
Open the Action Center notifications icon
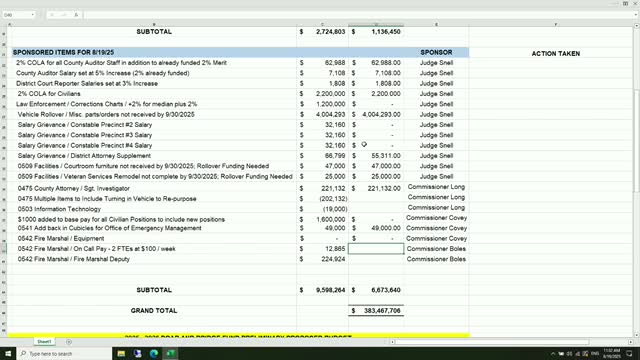coord(629,353)
